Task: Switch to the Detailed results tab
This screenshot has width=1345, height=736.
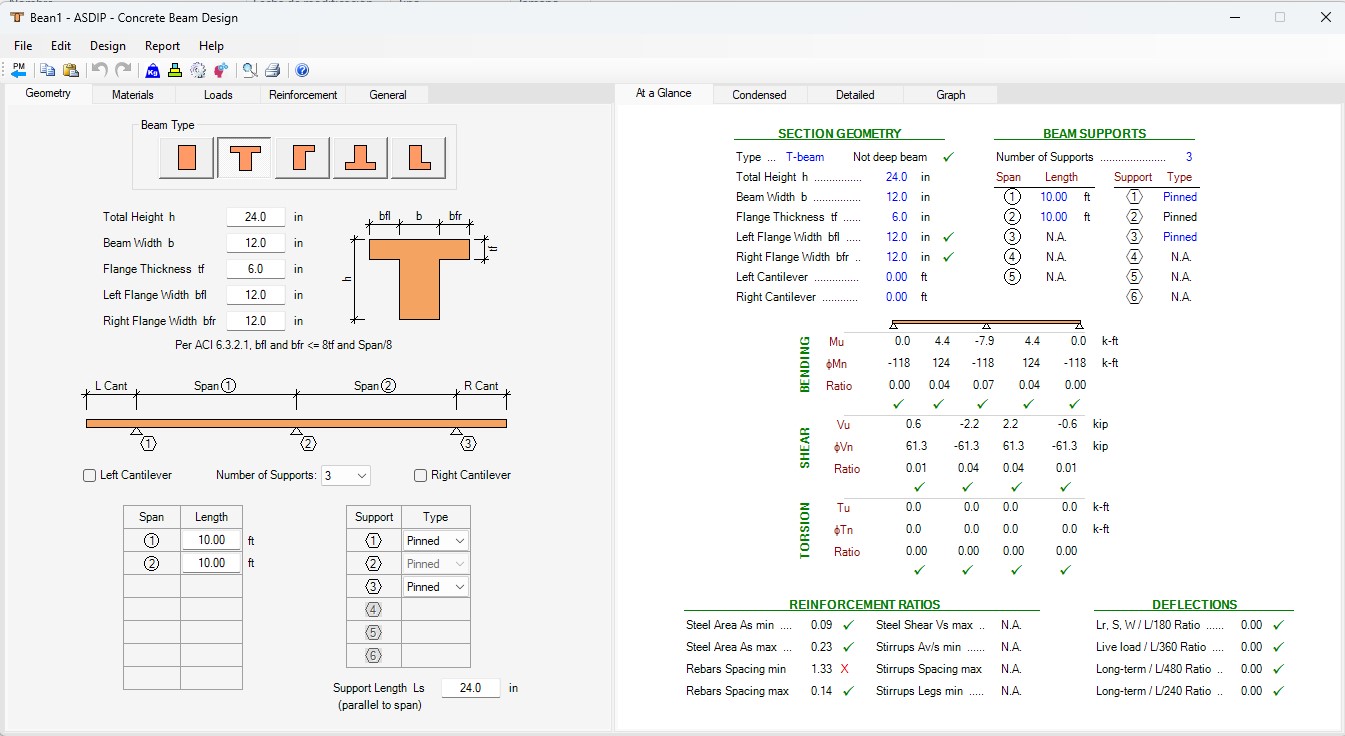Action: (855, 95)
